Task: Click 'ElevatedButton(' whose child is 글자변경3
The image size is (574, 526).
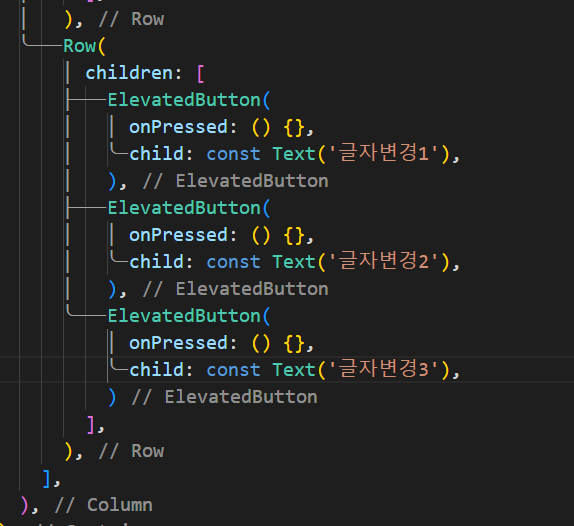Action: tap(189, 316)
